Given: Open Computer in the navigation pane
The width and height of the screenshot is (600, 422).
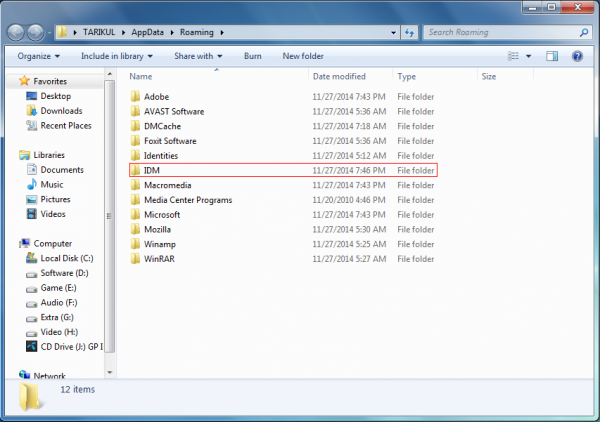Looking at the screenshot, I should [52, 244].
